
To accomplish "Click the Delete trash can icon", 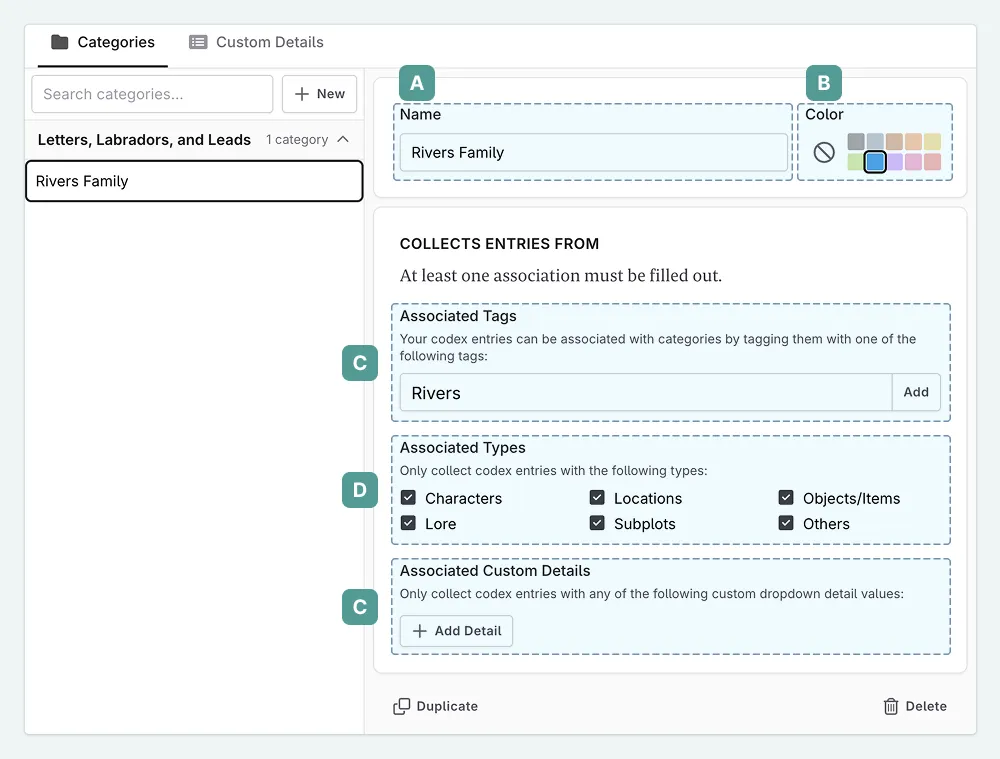I will [x=891, y=706].
